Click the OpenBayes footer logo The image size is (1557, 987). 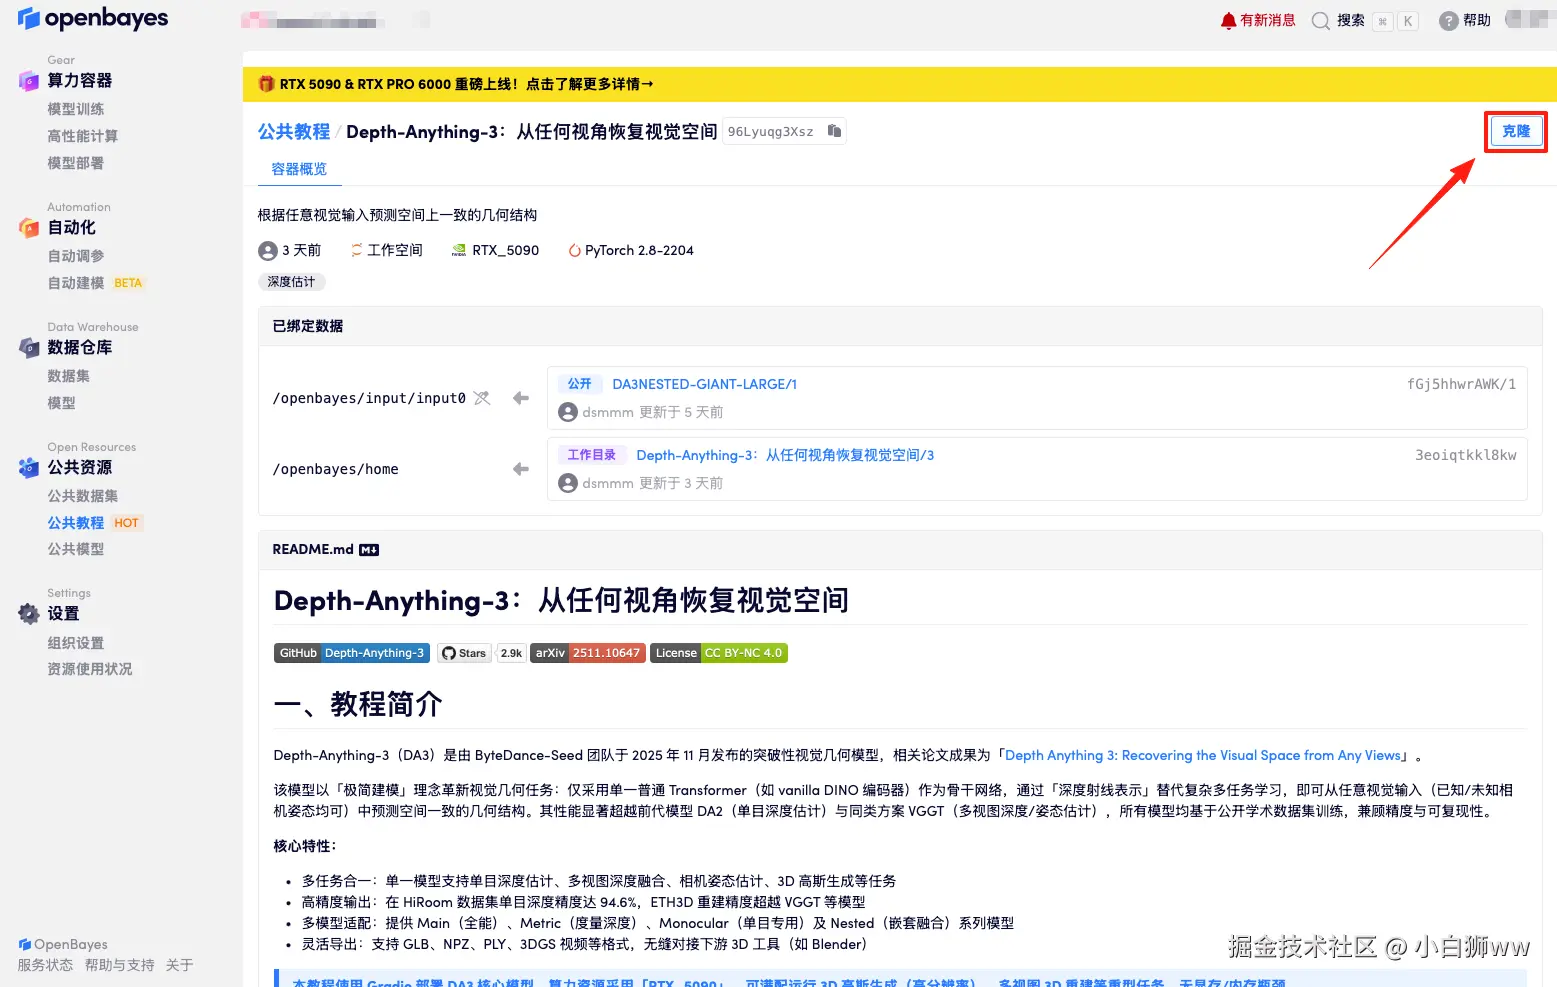62,944
